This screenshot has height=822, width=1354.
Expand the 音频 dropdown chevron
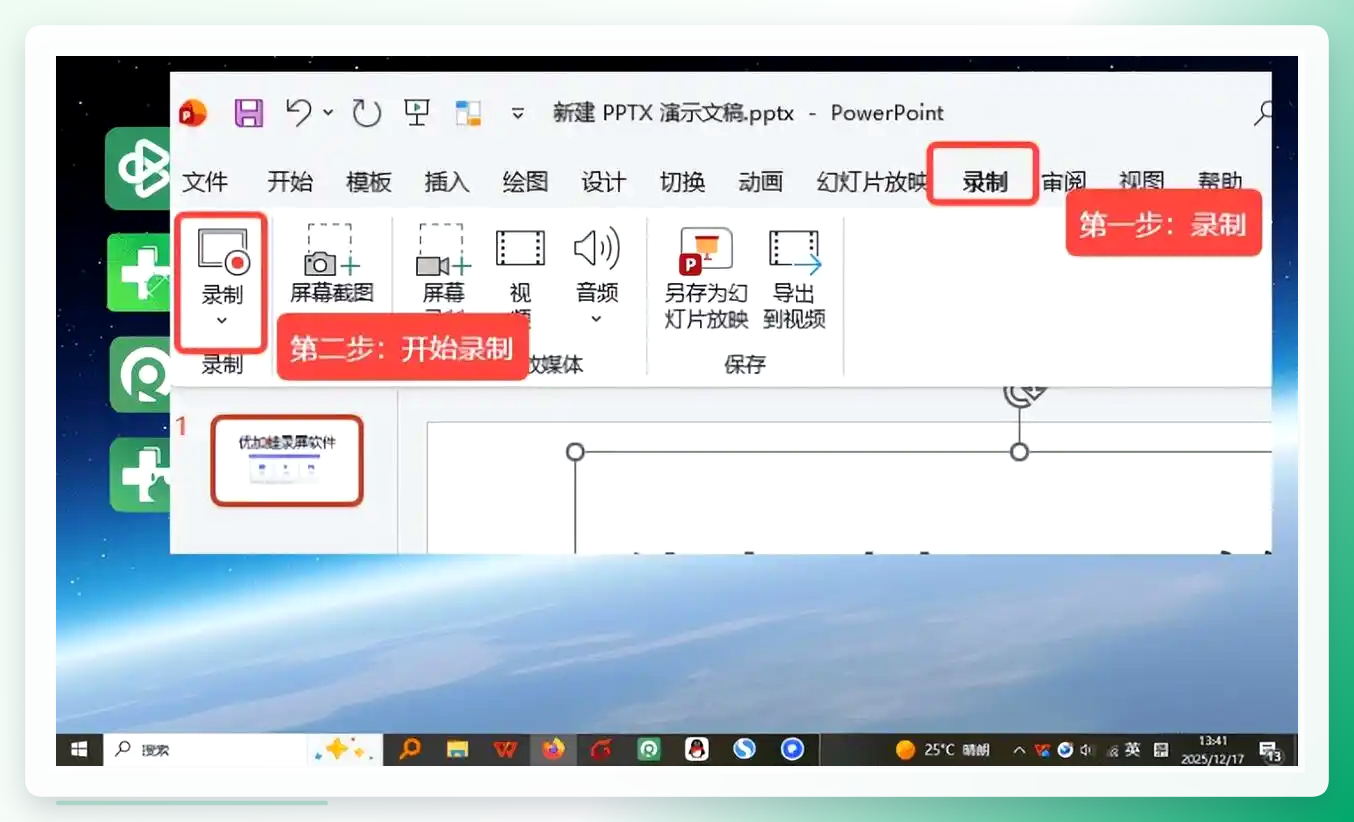click(597, 319)
